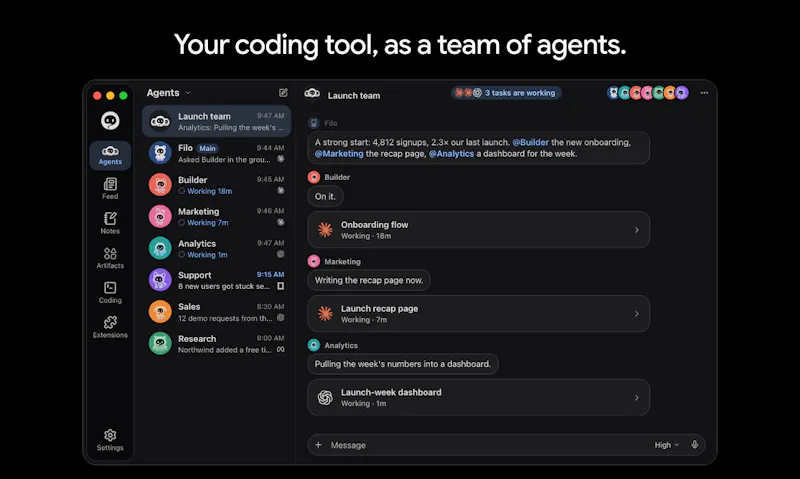Click 'Writing the recap page now.' message
Image resolution: width=800 pixels, height=479 pixels.
(x=369, y=280)
